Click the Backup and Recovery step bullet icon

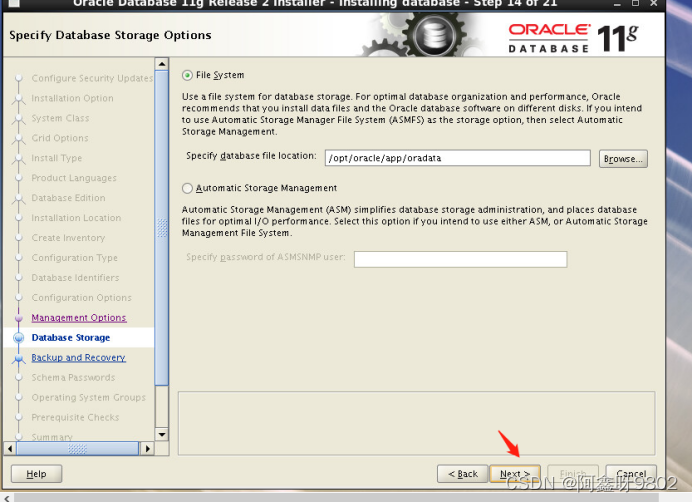[19, 358]
